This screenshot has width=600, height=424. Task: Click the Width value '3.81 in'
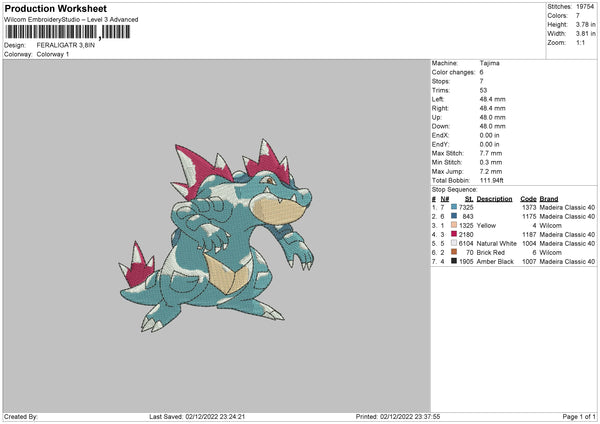pos(585,34)
